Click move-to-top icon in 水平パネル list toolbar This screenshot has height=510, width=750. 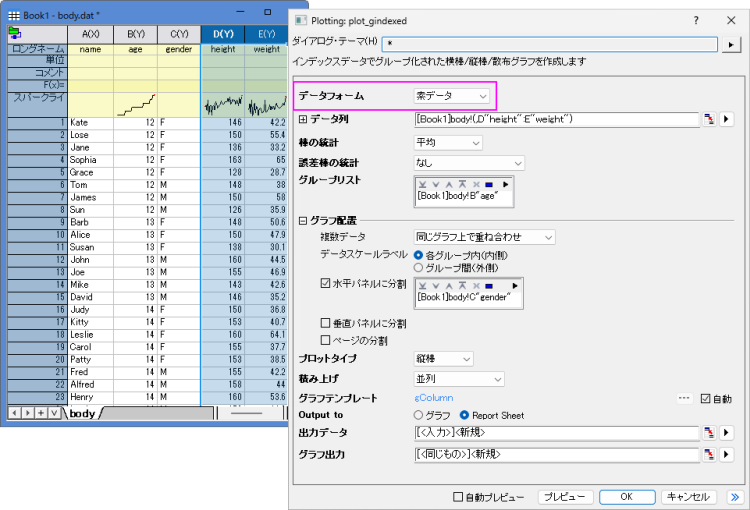pos(462,286)
